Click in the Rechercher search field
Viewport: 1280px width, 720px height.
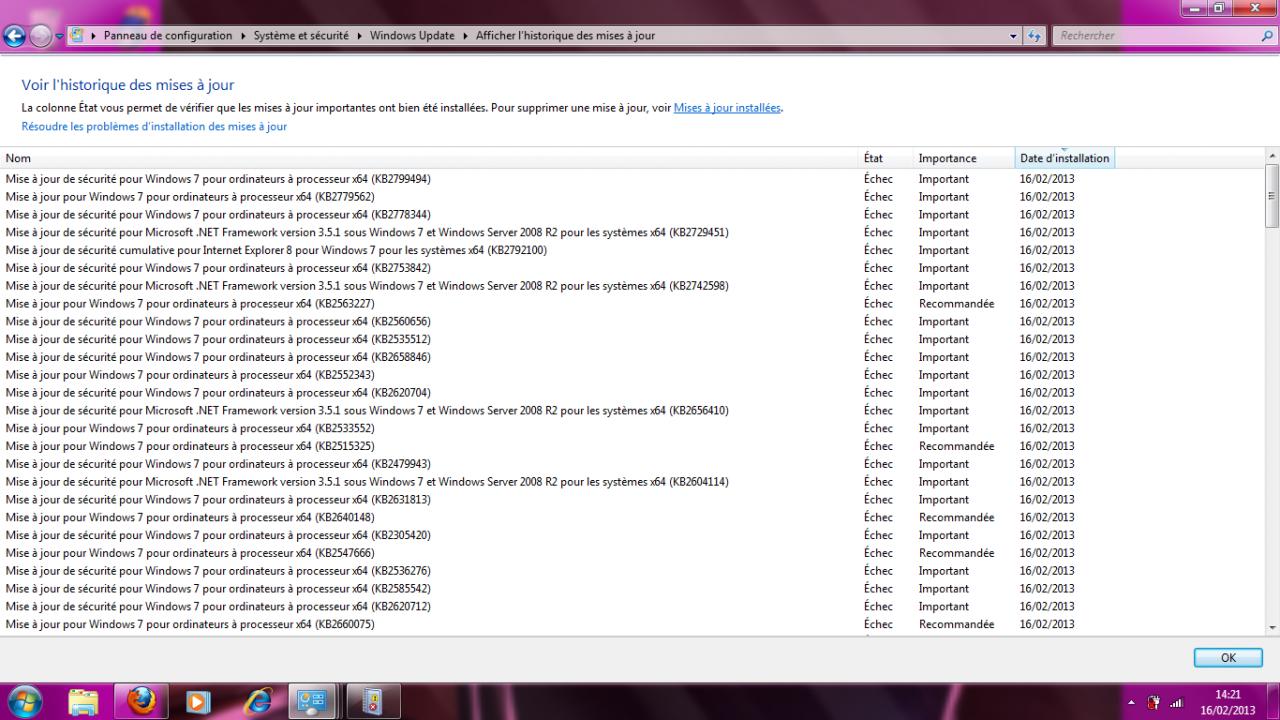[x=1156, y=36]
